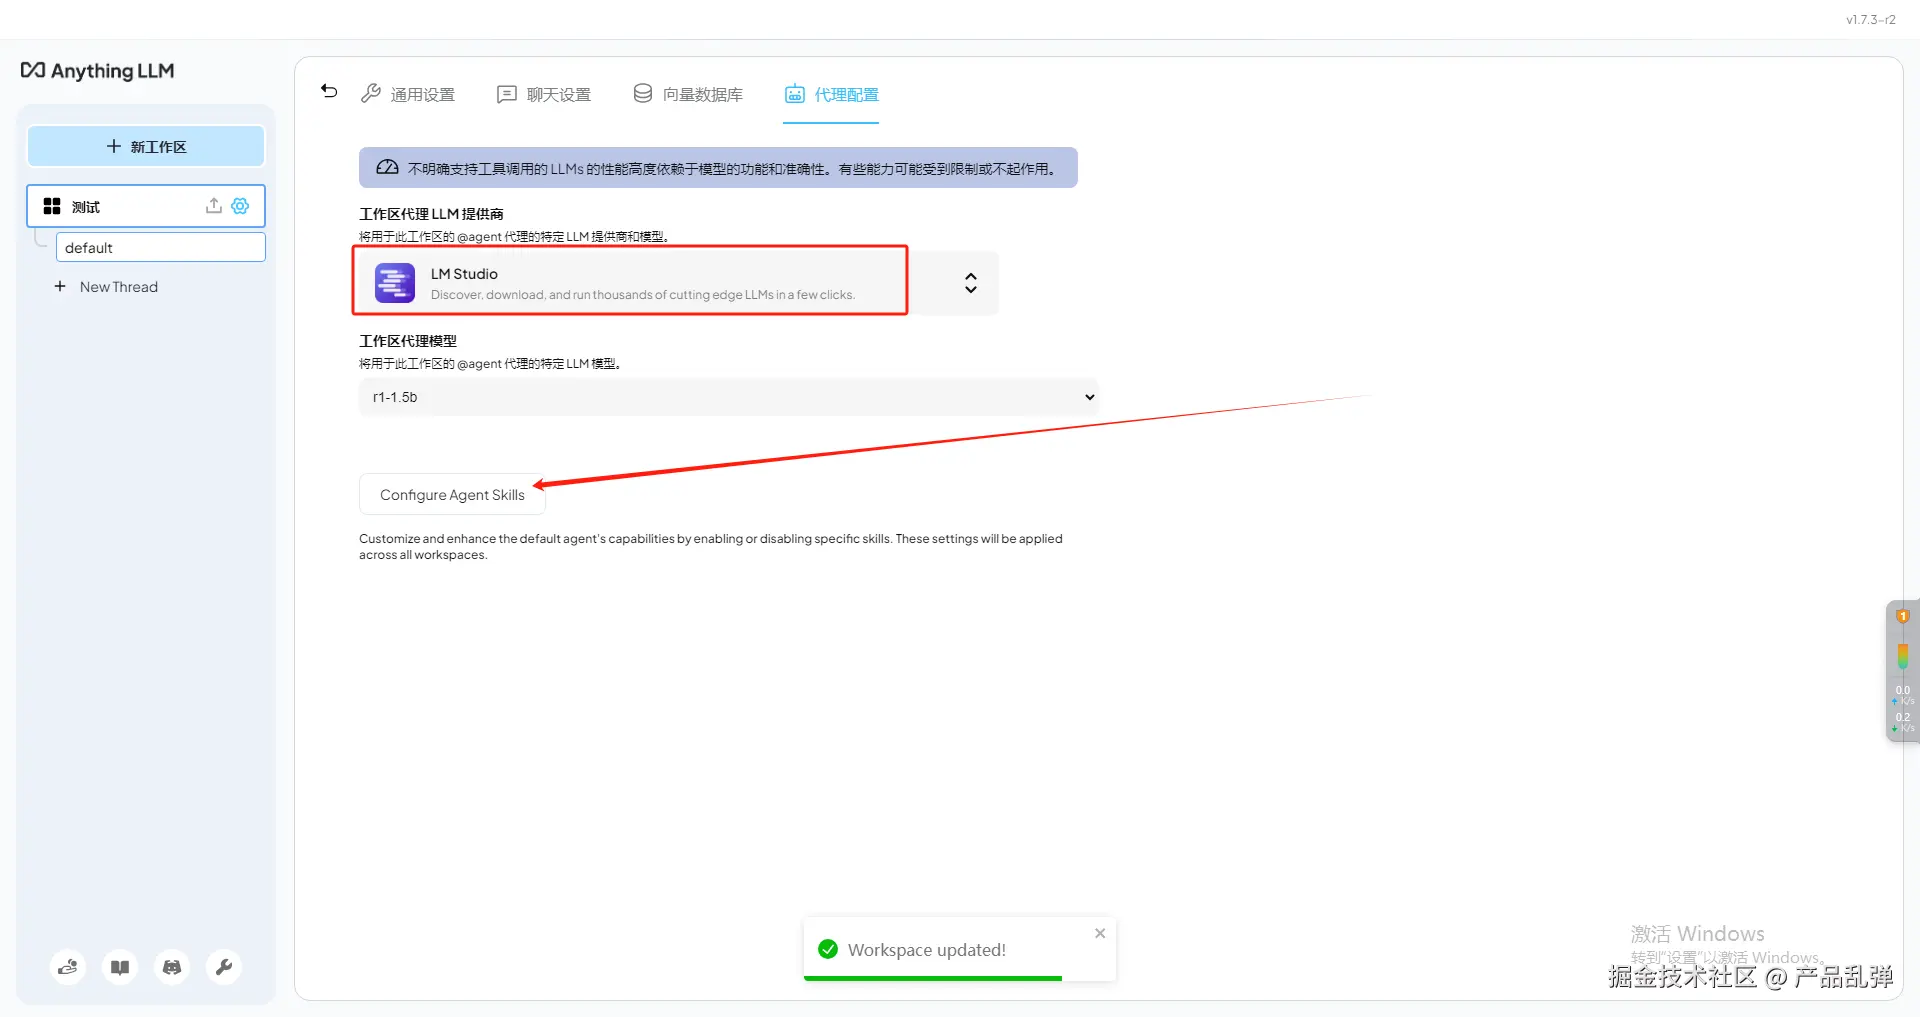
Task: Open the r1-1.5b model dropdown
Action: coord(728,397)
